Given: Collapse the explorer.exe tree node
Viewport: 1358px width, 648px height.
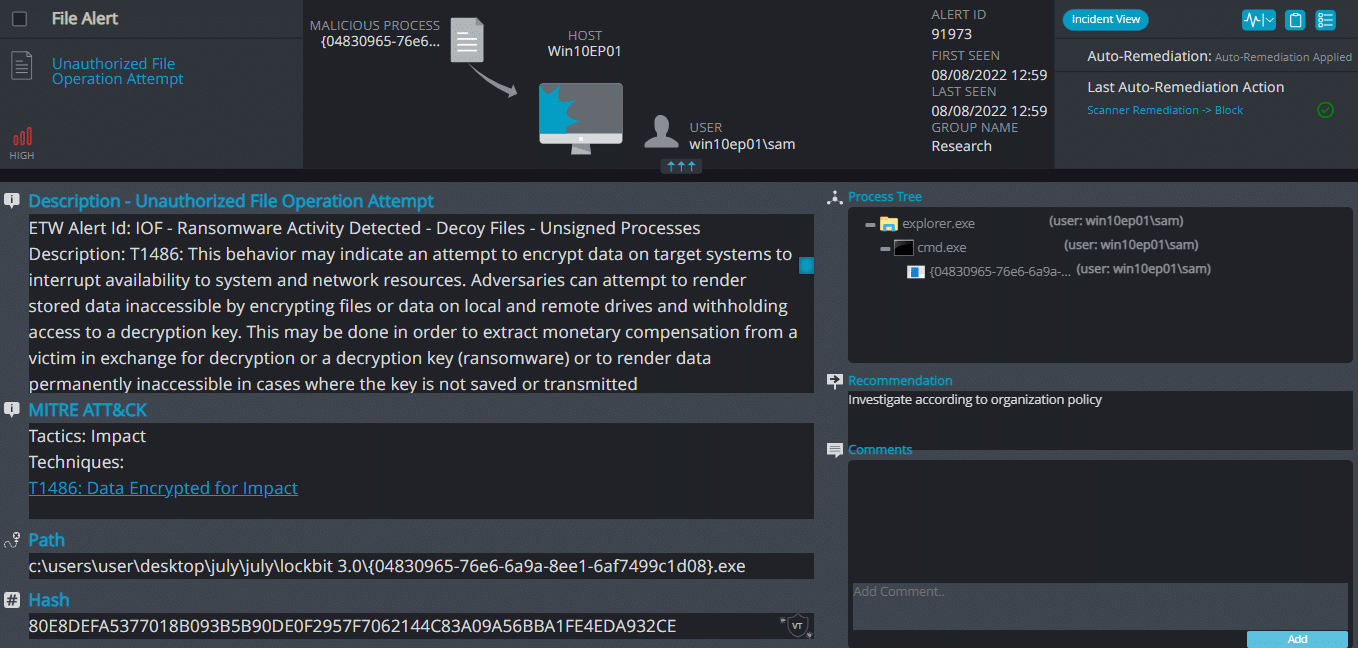Looking at the screenshot, I should (x=870, y=224).
